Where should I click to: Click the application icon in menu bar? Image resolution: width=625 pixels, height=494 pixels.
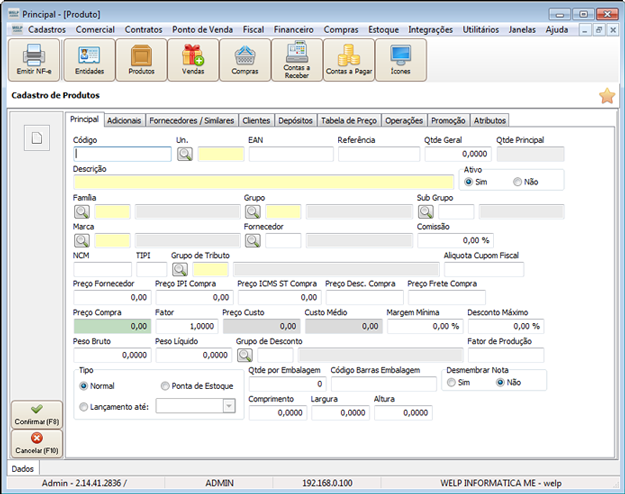[17, 29]
